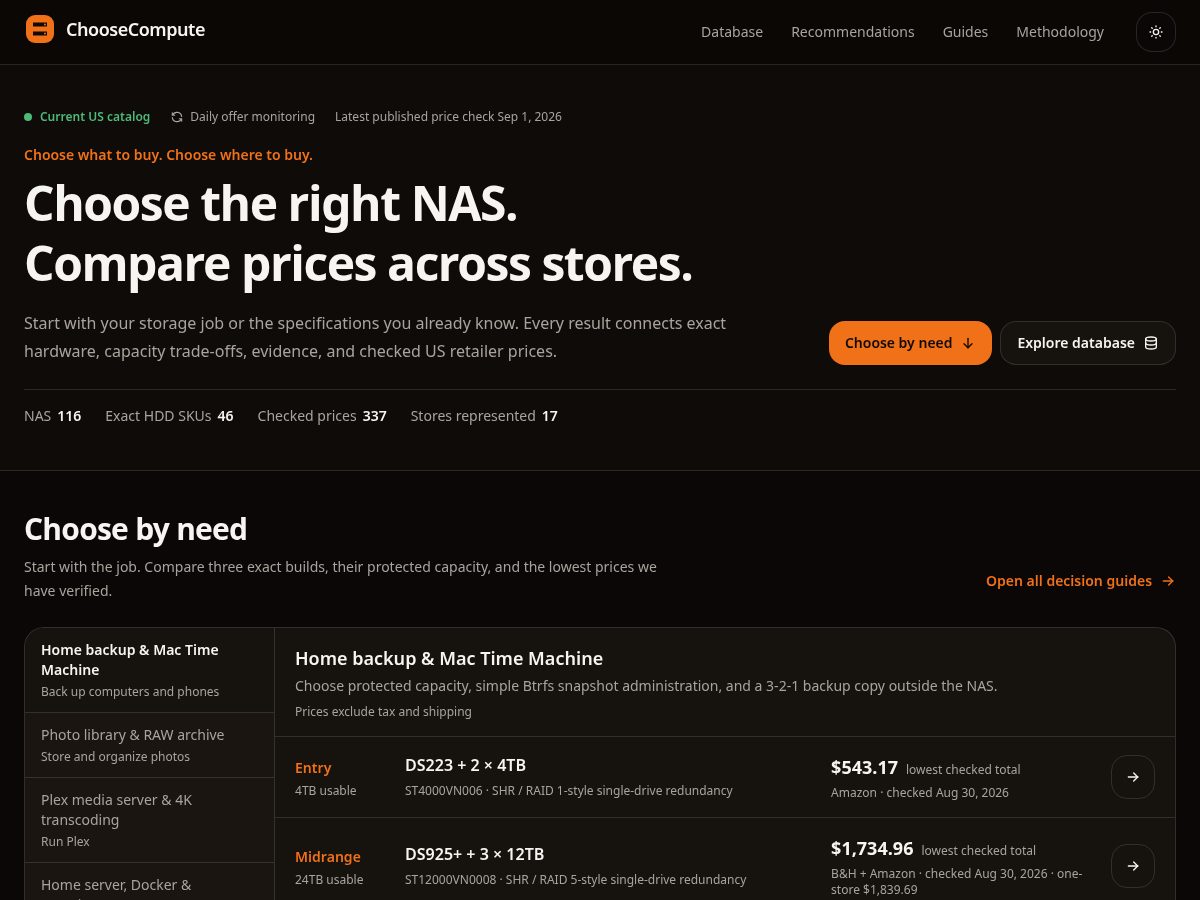Click the green Current US catalog status dot
1200x900 pixels.
[28, 117]
